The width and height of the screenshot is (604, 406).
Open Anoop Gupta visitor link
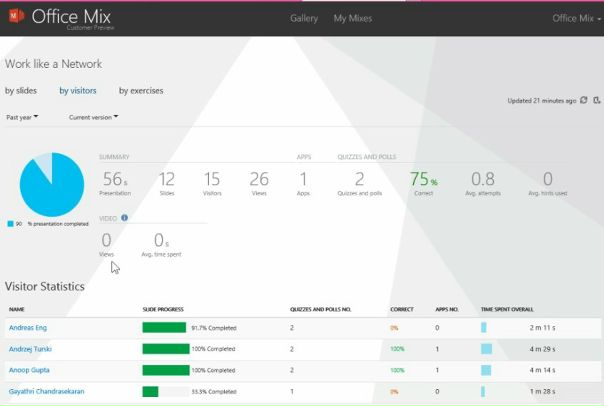tap(29, 370)
